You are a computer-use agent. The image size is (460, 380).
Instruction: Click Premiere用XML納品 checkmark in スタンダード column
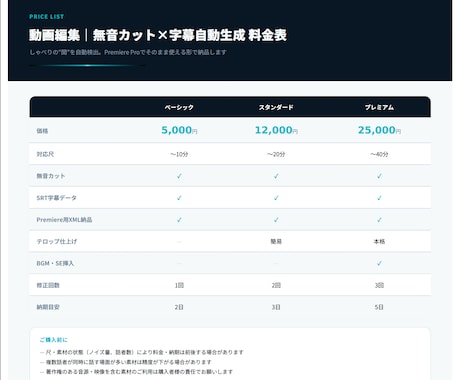[276, 220]
